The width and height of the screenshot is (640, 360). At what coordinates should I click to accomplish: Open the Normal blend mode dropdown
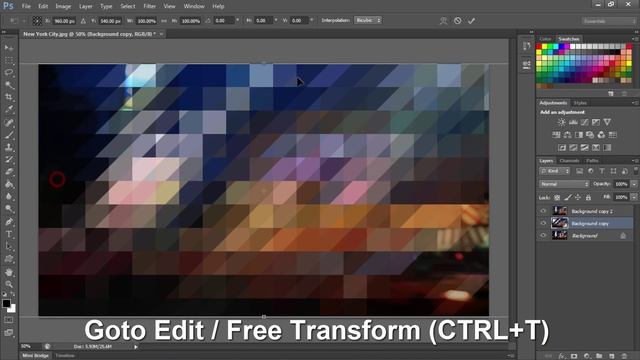pyautogui.click(x=564, y=184)
